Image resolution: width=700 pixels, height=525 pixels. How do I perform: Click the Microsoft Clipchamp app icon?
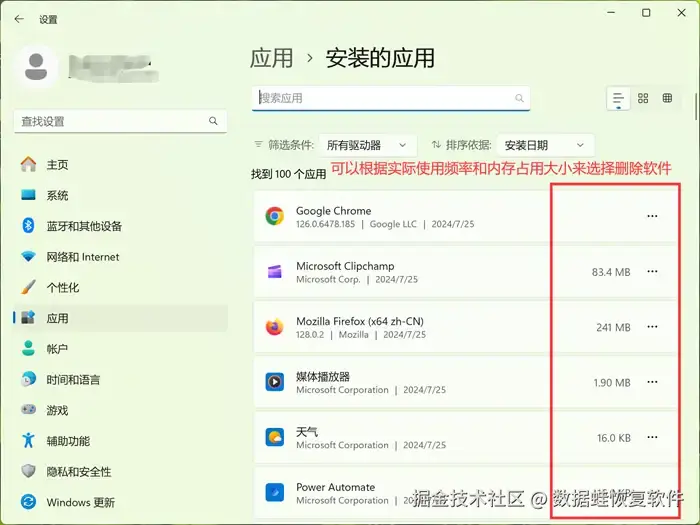(275, 271)
